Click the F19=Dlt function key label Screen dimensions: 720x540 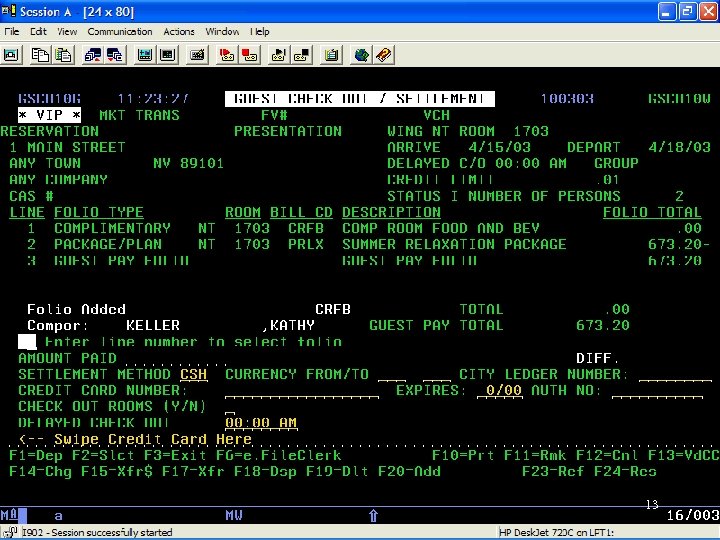point(337,472)
